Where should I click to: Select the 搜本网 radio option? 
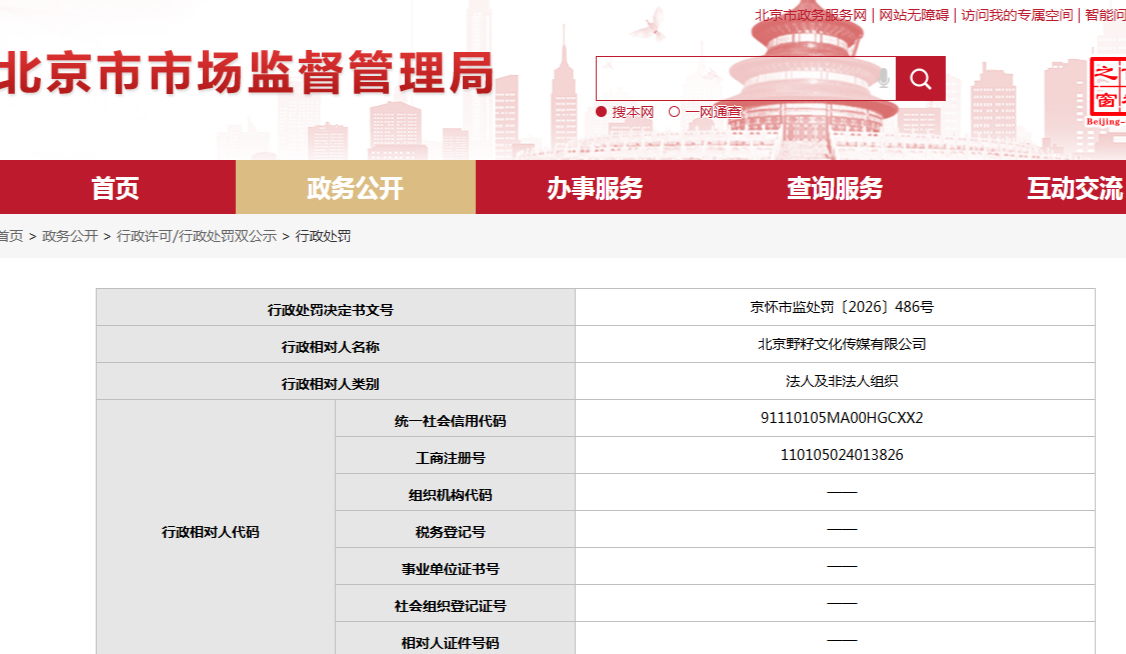tap(602, 112)
